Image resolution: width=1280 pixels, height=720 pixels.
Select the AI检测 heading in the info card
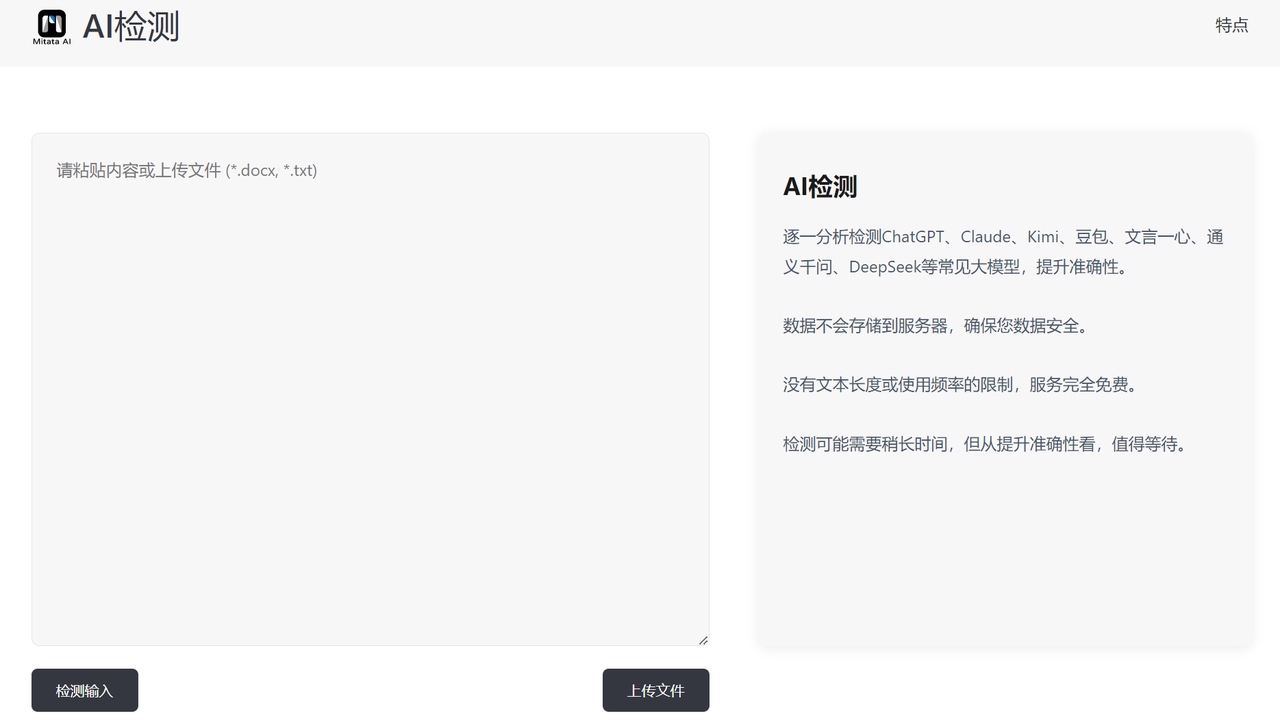(820, 187)
